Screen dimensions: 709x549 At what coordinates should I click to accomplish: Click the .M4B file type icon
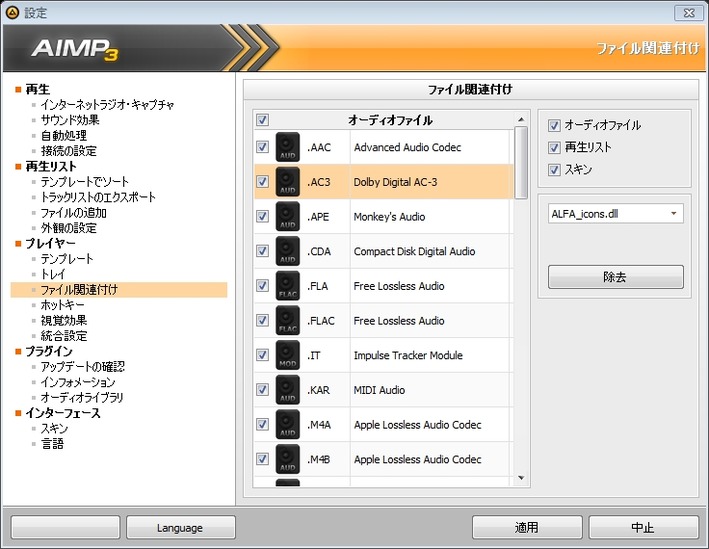tap(288, 459)
